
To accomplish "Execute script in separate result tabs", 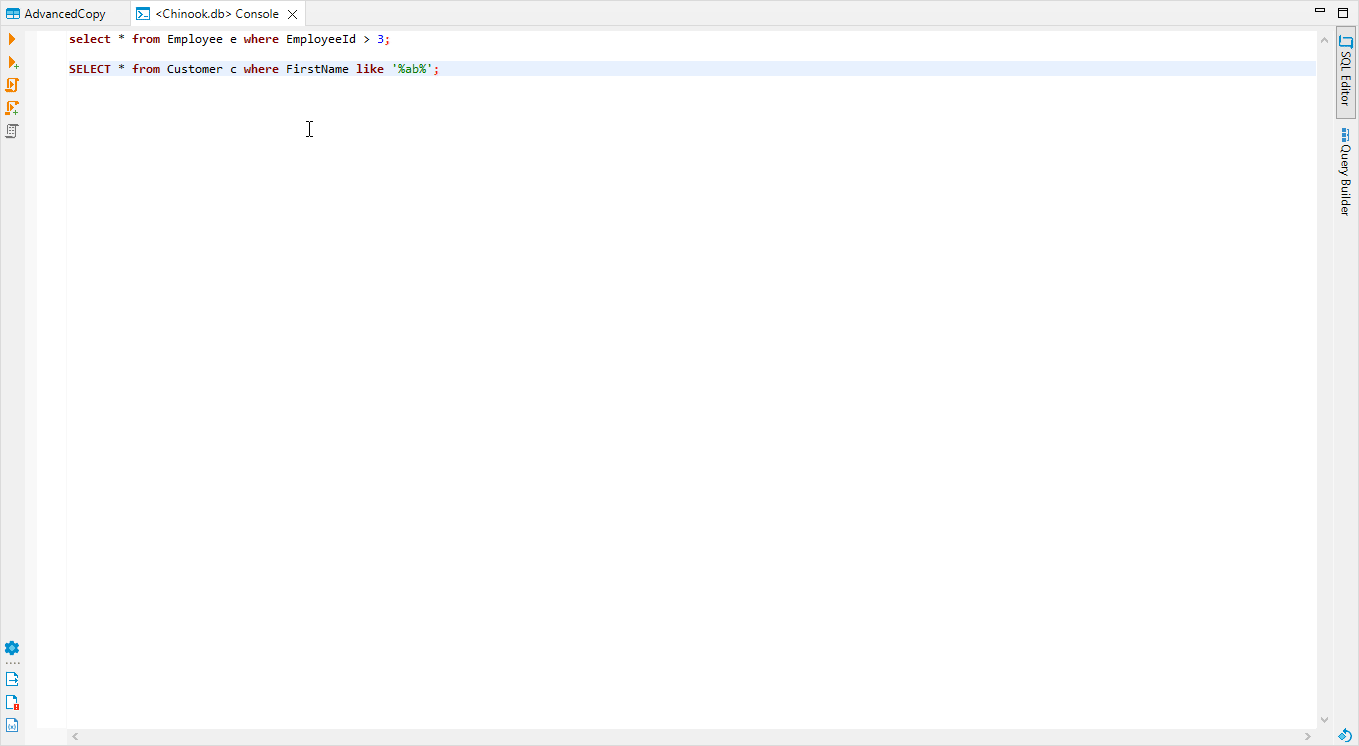I will point(12,108).
